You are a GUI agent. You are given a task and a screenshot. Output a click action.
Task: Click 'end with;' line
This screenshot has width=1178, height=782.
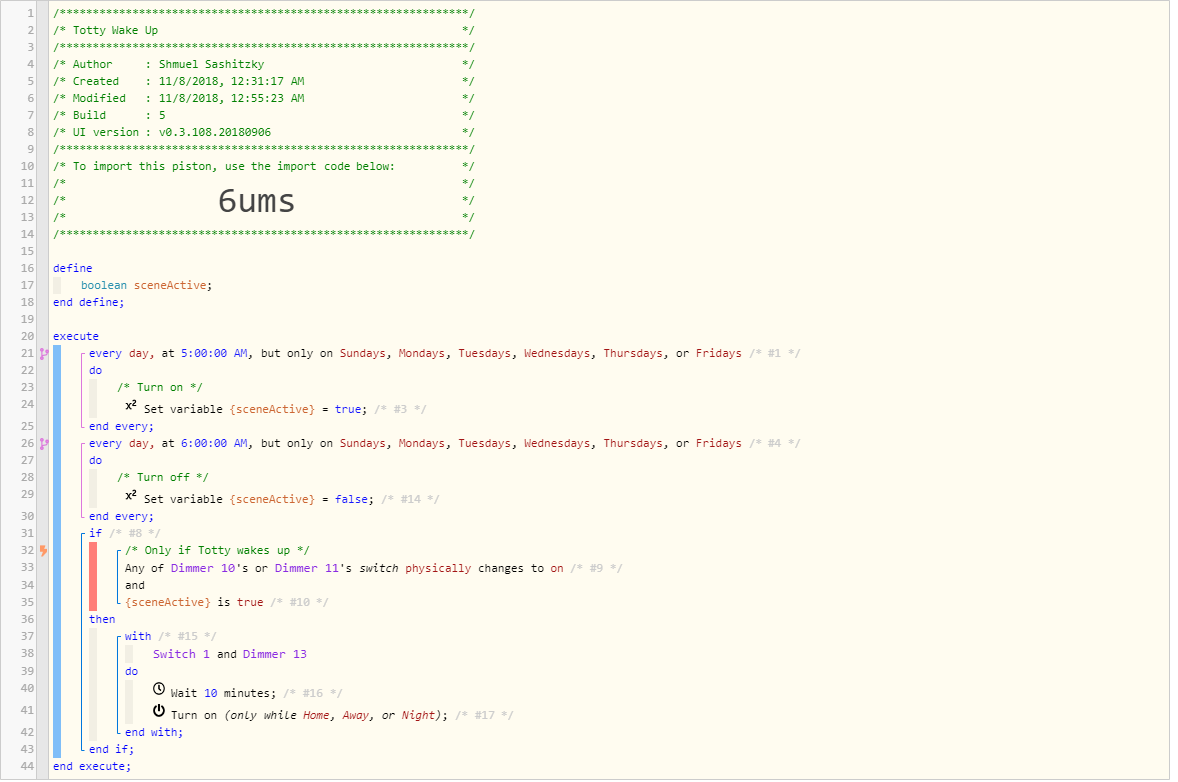[154, 732]
